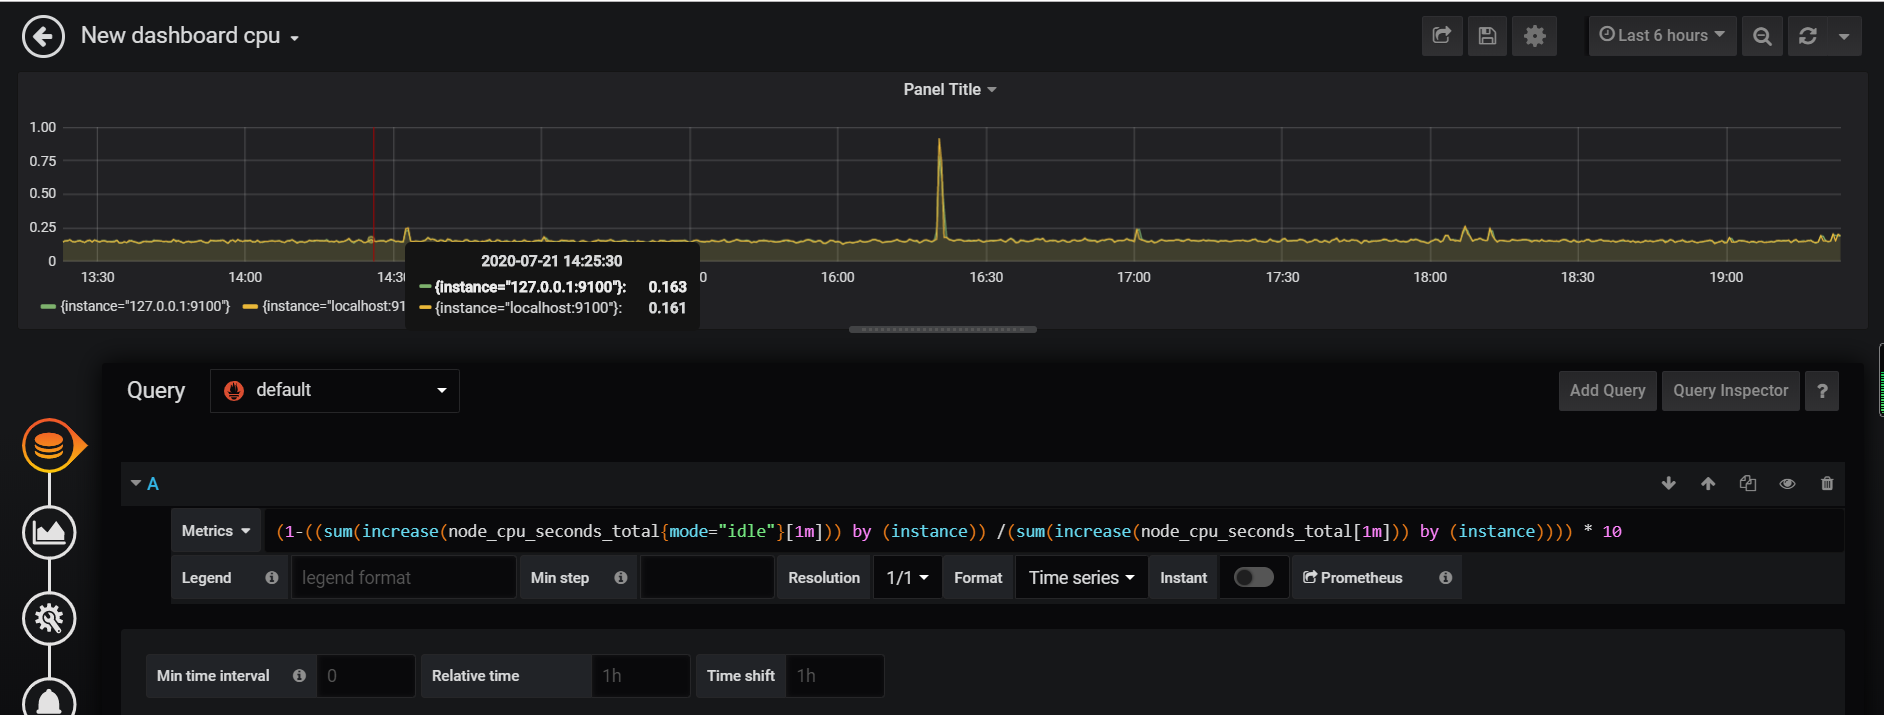Collapse query A row
Screen dimensions: 1884x715
tap(136, 483)
